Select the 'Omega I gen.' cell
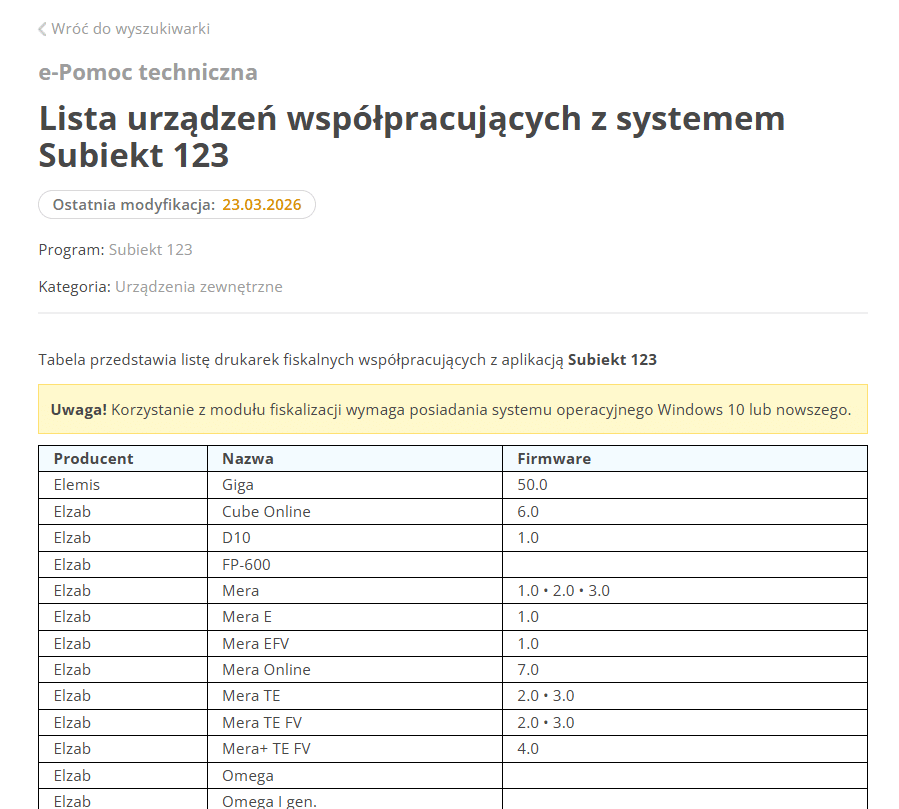 pyautogui.click(x=355, y=800)
